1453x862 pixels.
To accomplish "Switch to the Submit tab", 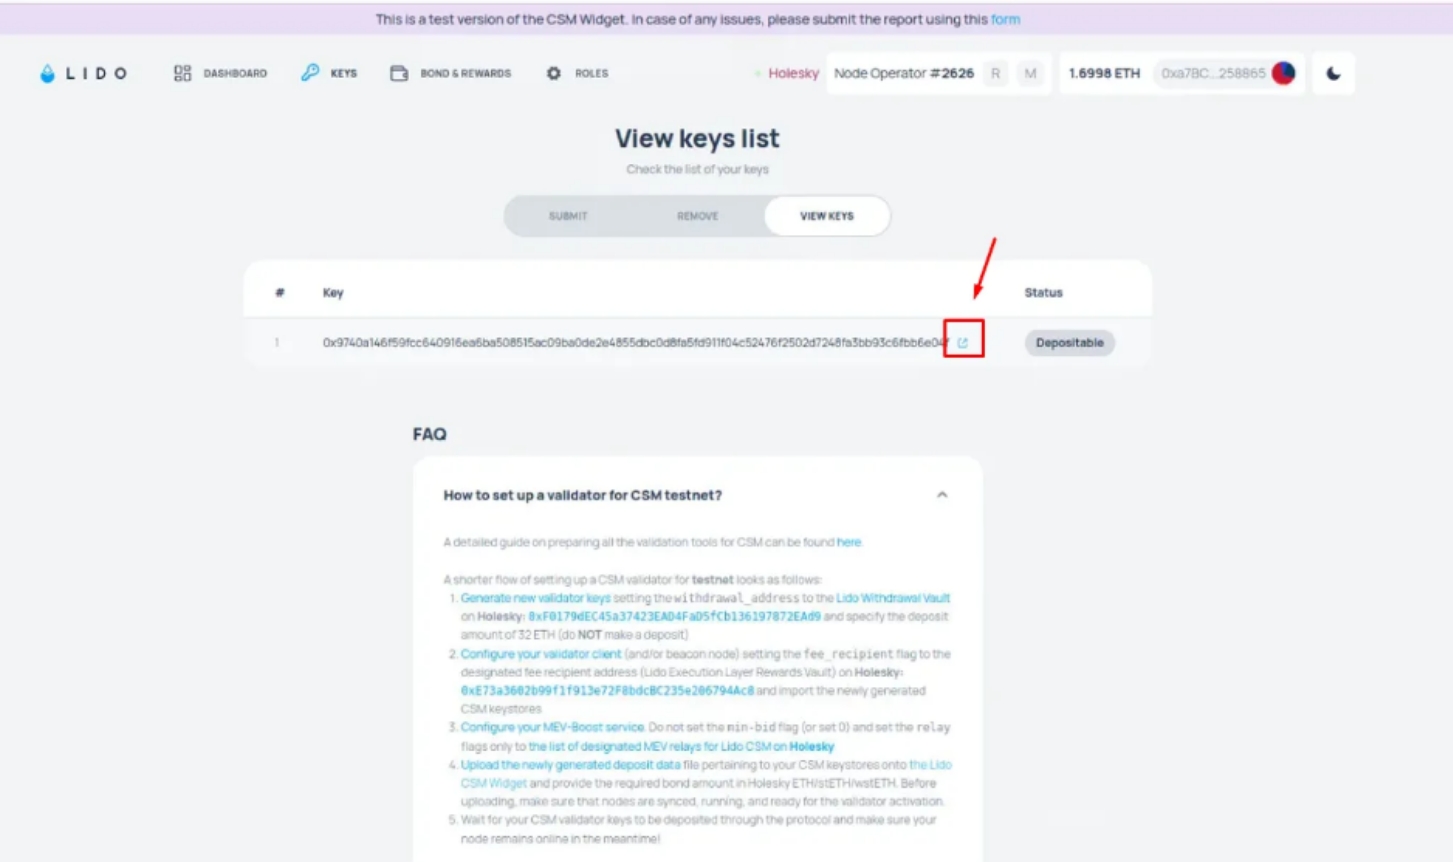I will 568,216.
